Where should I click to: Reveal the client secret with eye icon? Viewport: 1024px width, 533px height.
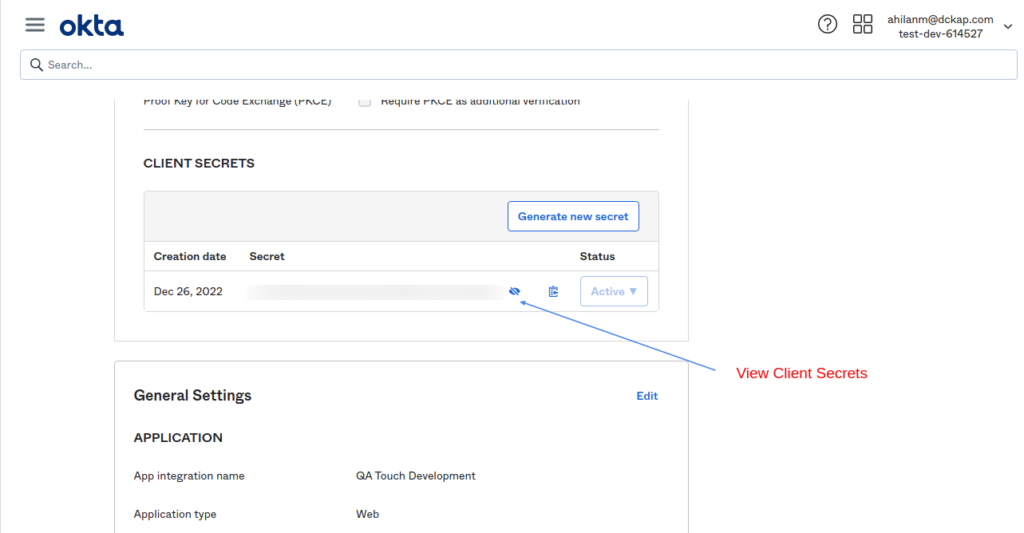515,292
